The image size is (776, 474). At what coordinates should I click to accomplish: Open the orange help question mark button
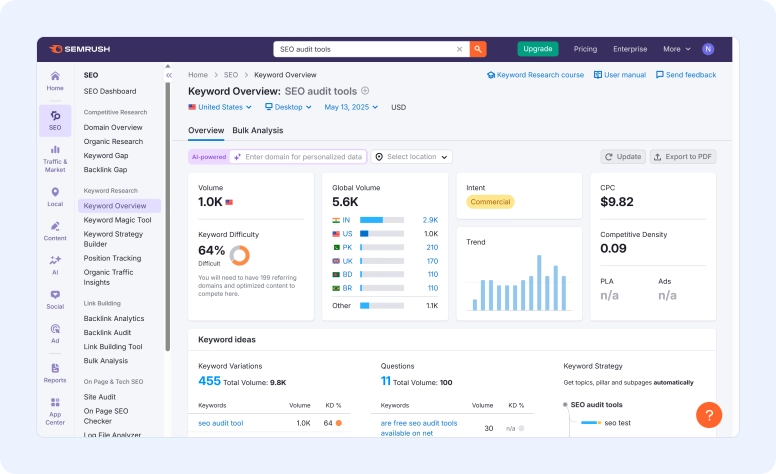click(x=709, y=415)
